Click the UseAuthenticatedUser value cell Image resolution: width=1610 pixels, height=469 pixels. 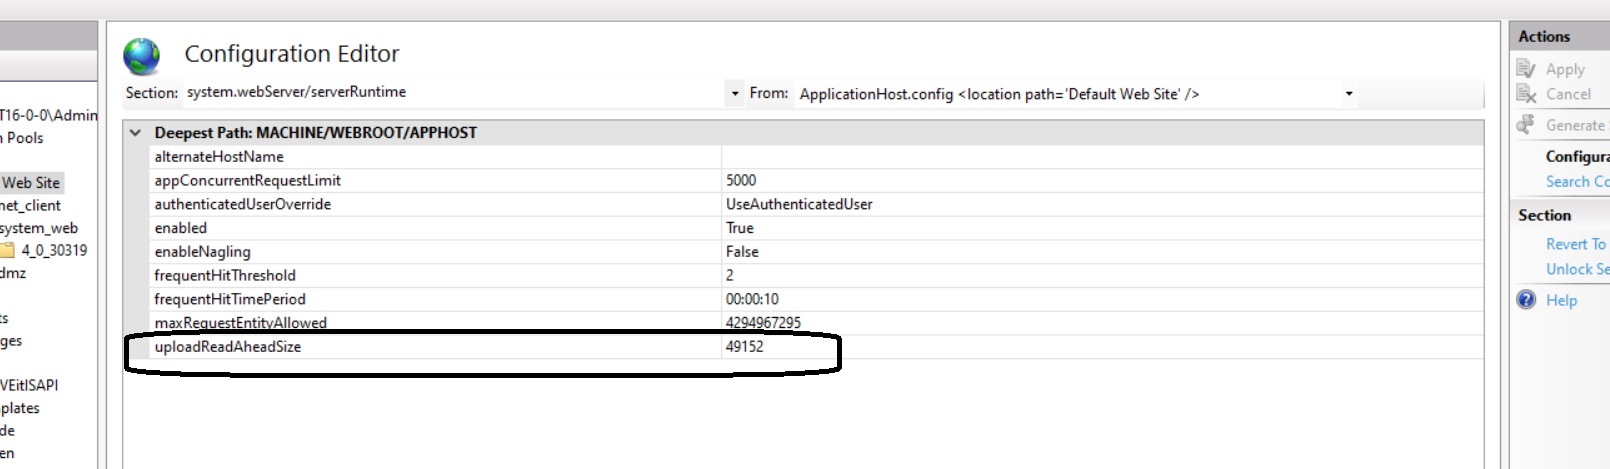tap(1102, 204)
